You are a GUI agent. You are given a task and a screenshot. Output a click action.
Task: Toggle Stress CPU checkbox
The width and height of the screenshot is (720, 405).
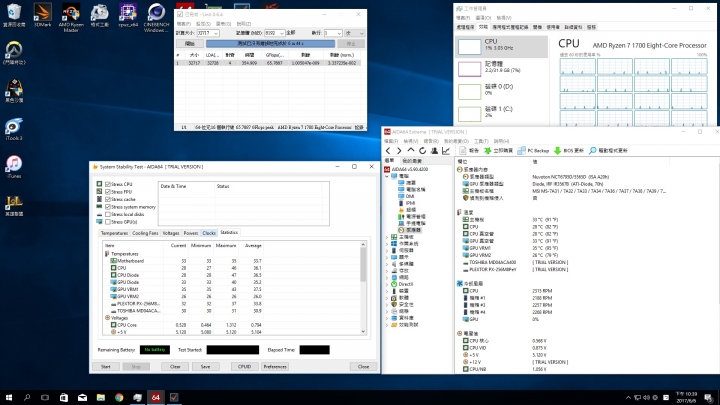click(x=108, y=184)
